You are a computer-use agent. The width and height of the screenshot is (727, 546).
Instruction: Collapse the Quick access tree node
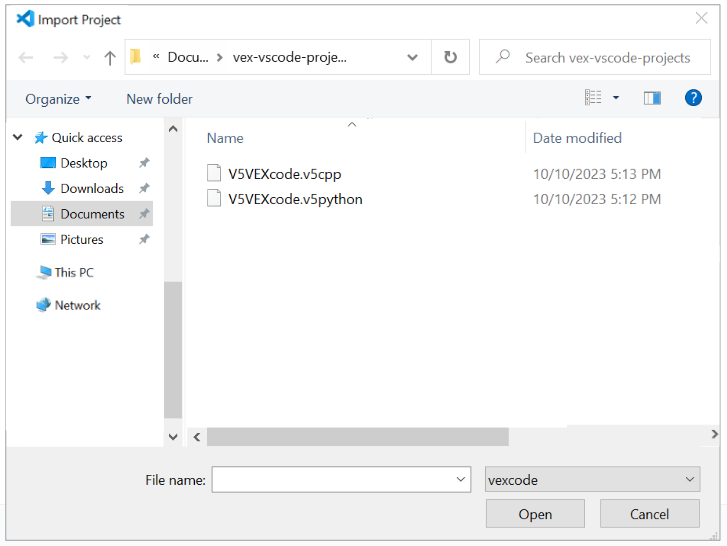[x=18, y=138]
